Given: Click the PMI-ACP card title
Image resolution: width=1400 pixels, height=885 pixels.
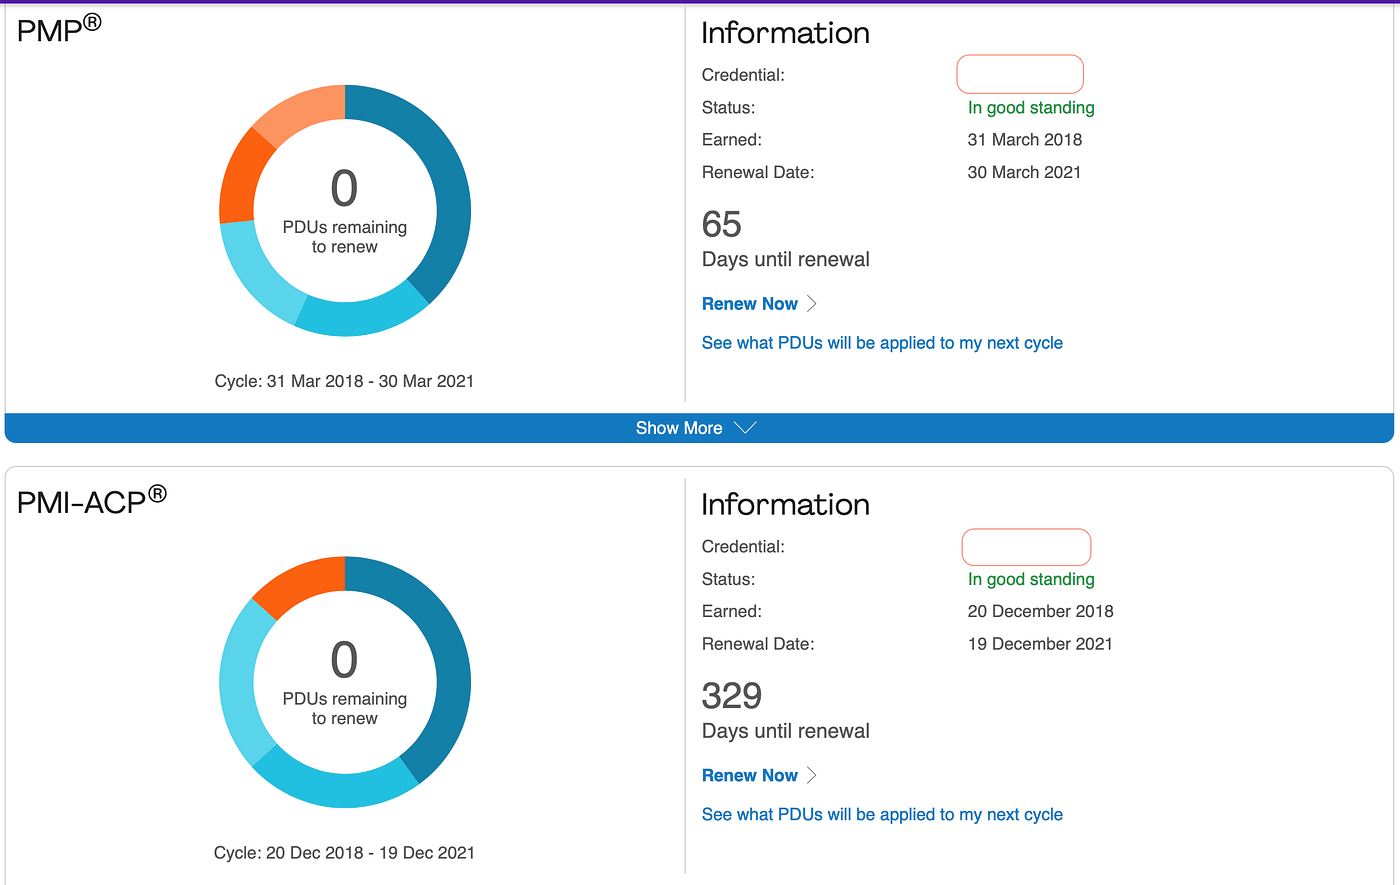Looking at the screenshot, I should coord(92,500).
